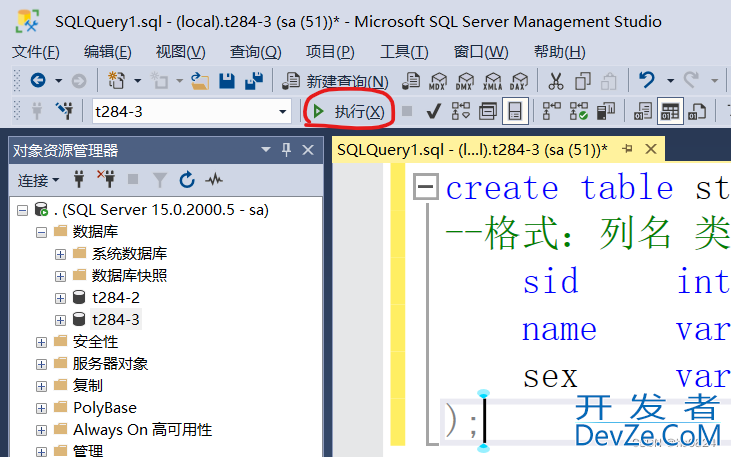
Task: Select Results to Text mode
Action: click(643, 111)
